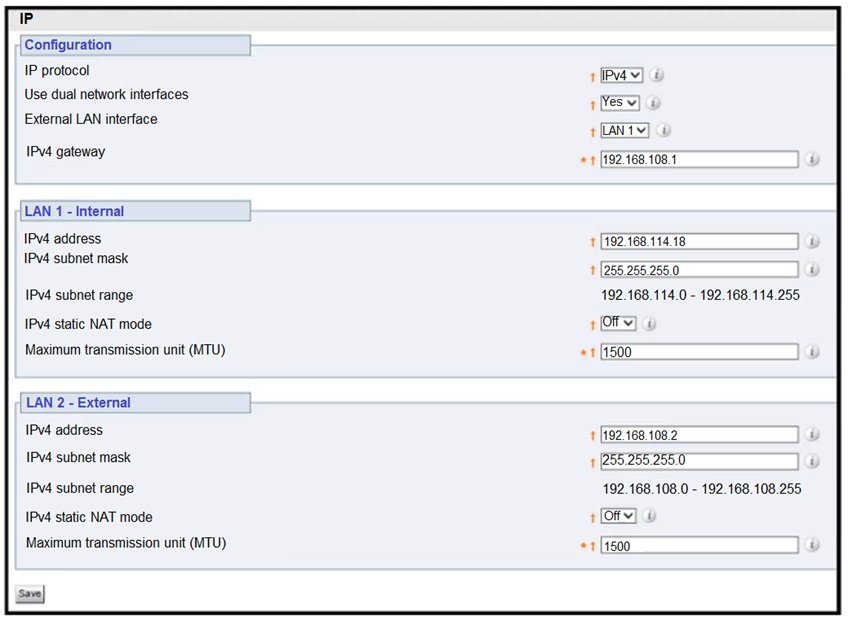Open LAN 1 IPv4 static NAT mode dropdown
The width and height of the screenshot is (848, 621).
coord(618,323)
